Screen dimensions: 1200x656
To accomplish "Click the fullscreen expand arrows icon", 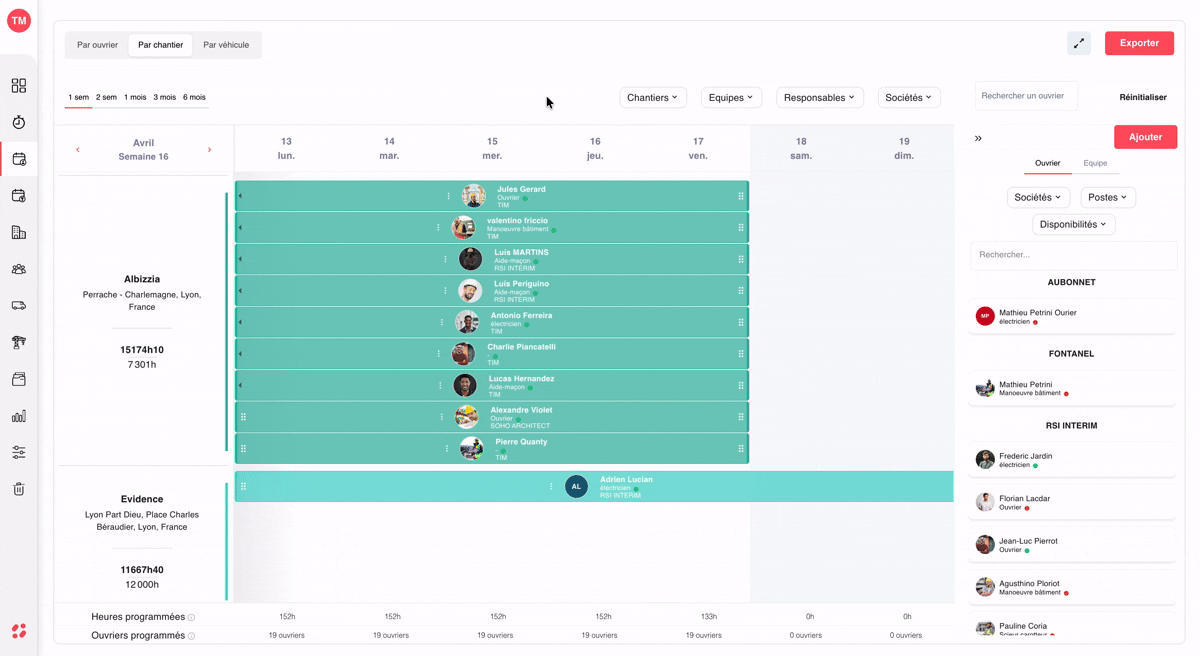I will (1079, 43).
